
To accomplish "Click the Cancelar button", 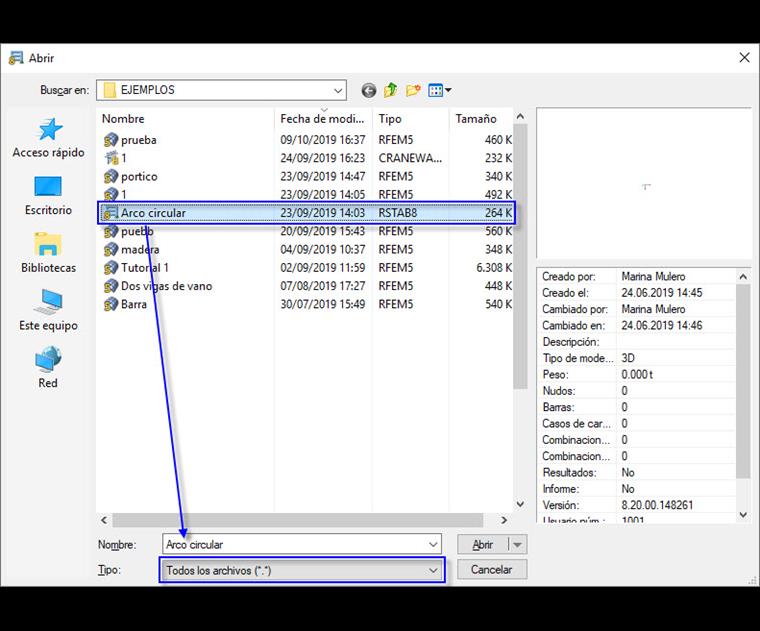I will point(491,570).
